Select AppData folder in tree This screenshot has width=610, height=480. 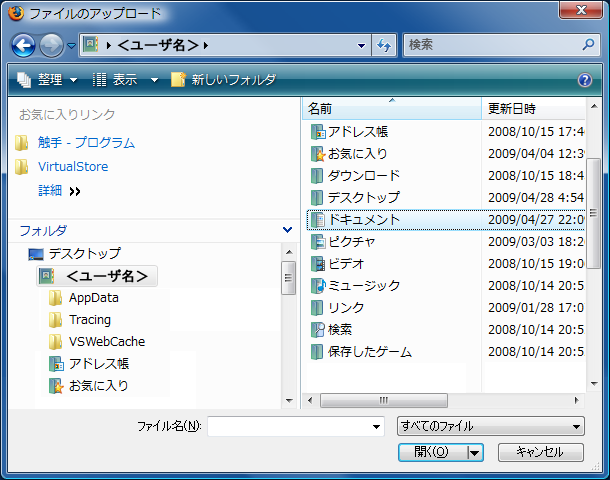click(x=94, y=298)
